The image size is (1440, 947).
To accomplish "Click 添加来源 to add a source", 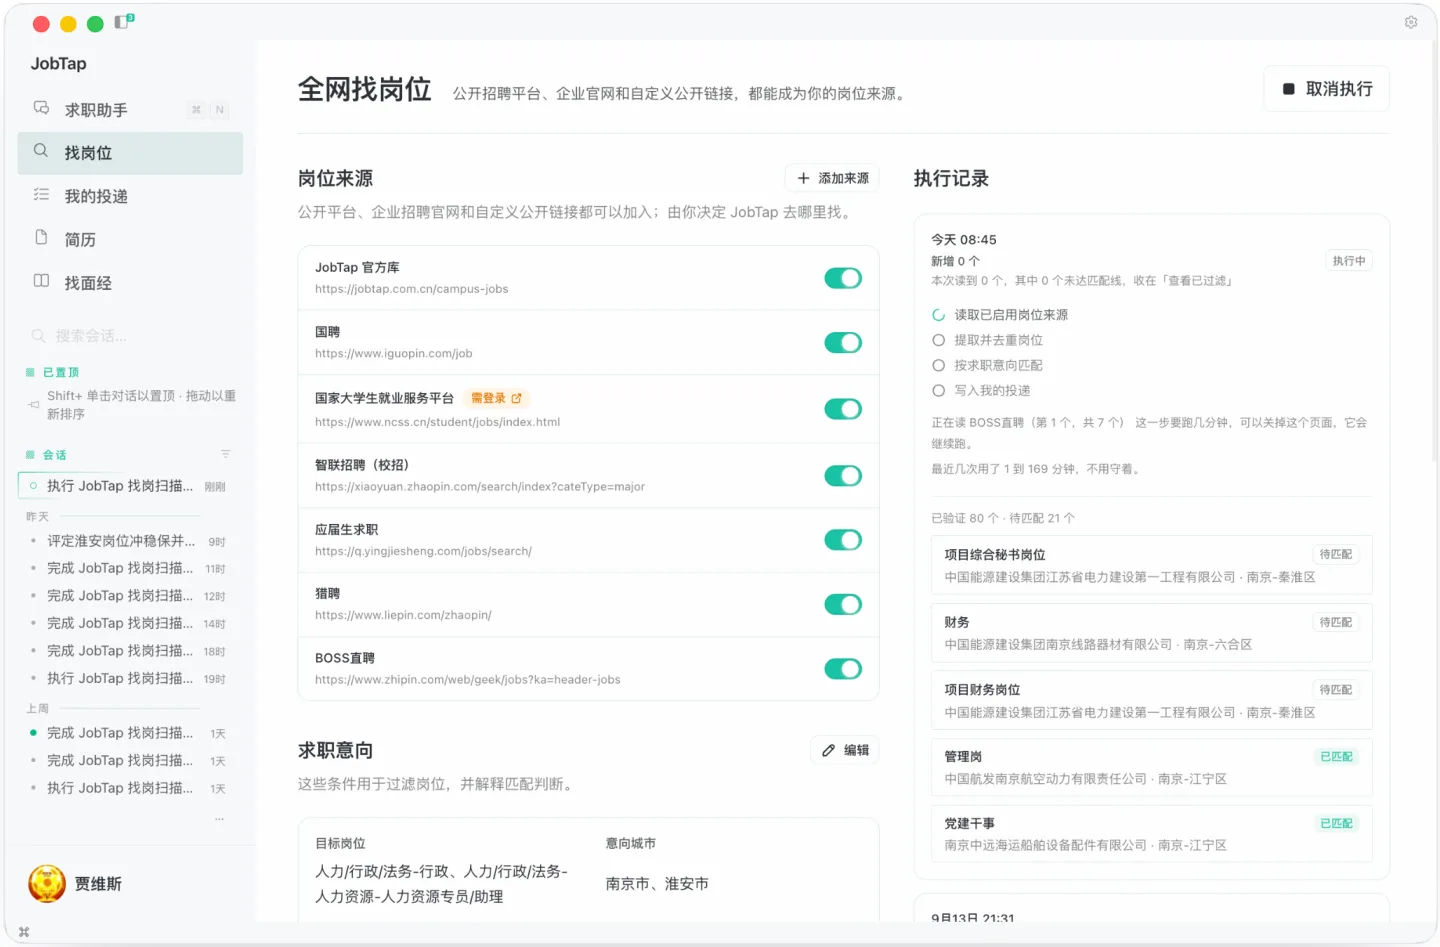I will (x=832, y=178).
